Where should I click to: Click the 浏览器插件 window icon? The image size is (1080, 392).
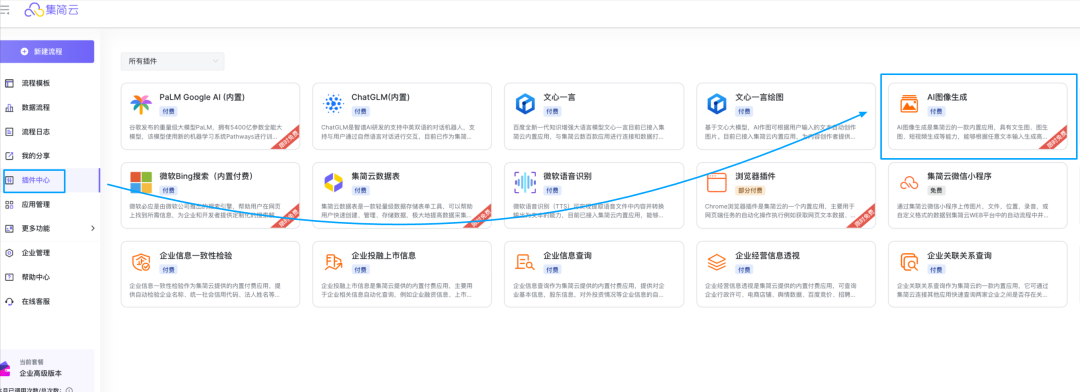point(718,183)
